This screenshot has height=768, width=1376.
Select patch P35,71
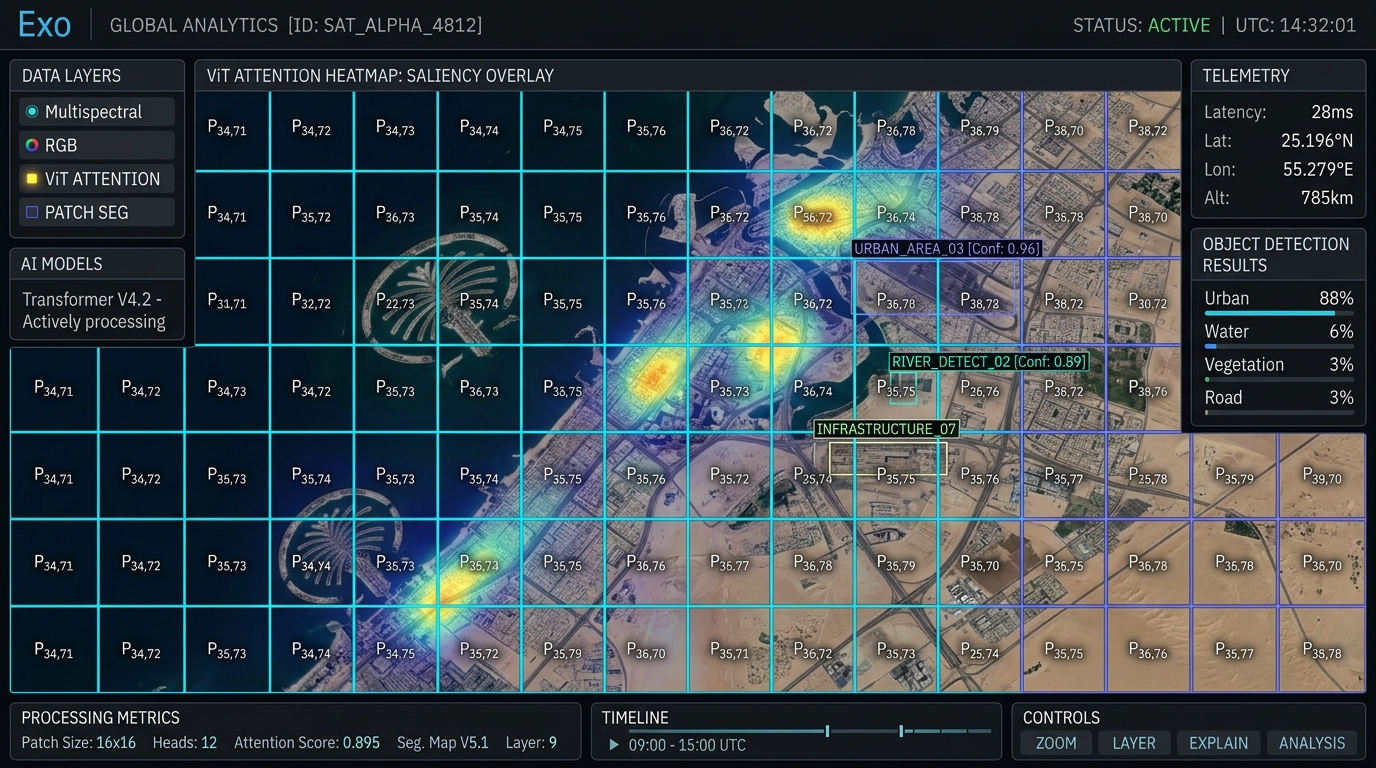click(x=729, y=651)
